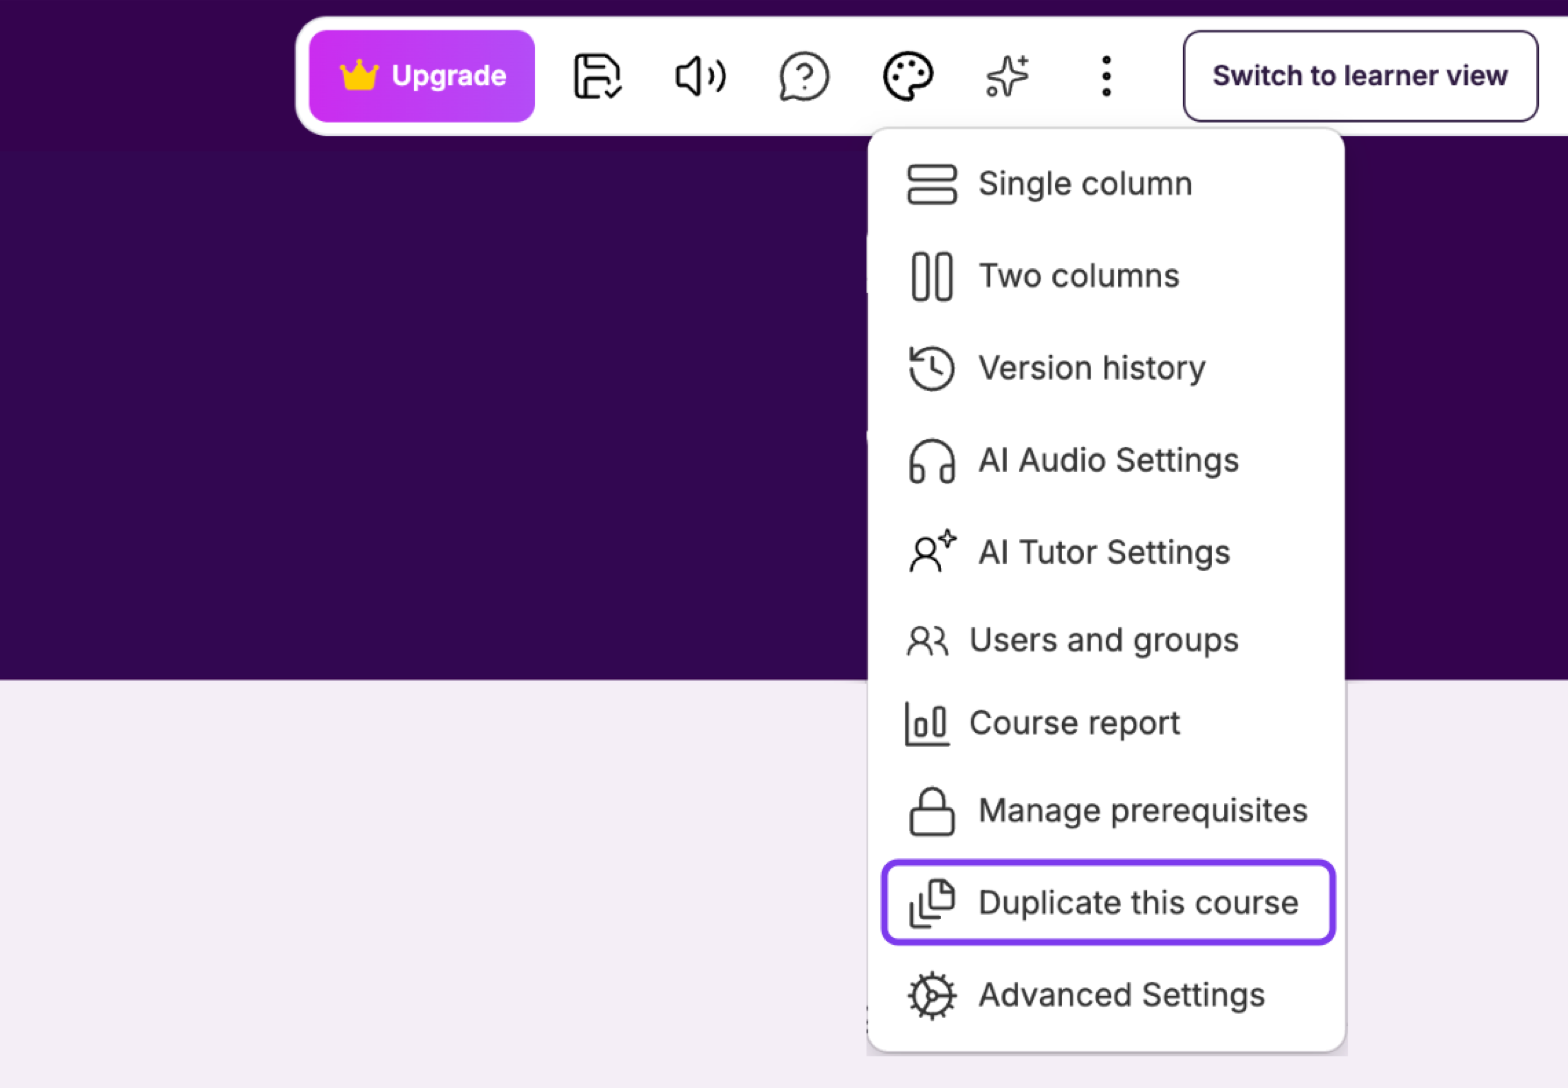
Task: Click the save course icon
Action: 598,76
